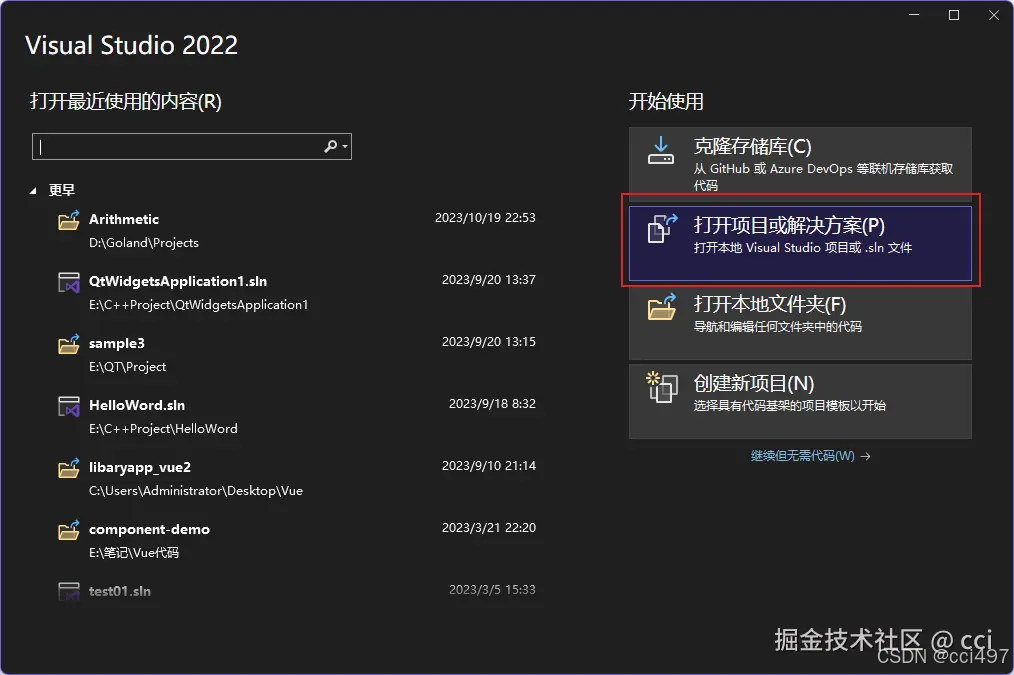Select path D:\Goland\Projects
This screenshot has height=675, width=1014.
coord(144,243)
